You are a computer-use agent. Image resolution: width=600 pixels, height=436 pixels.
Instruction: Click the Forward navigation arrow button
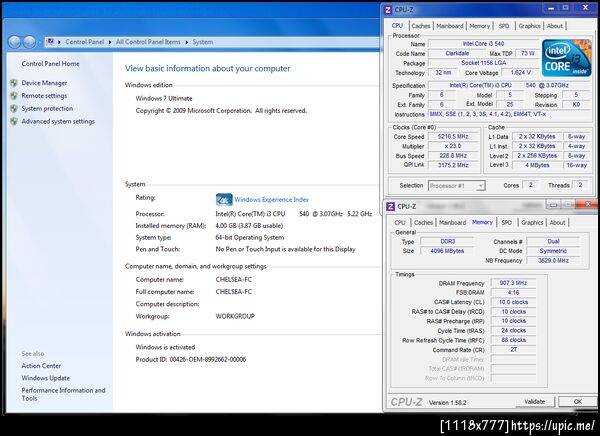click(29, 42)
